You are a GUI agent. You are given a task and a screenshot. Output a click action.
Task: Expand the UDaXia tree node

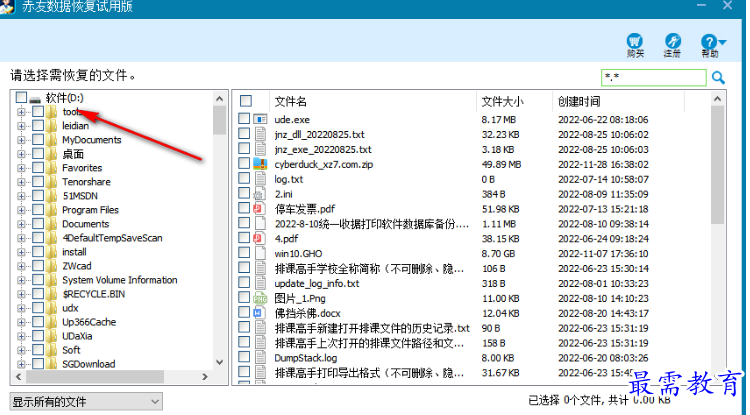(x=21, y=337)
